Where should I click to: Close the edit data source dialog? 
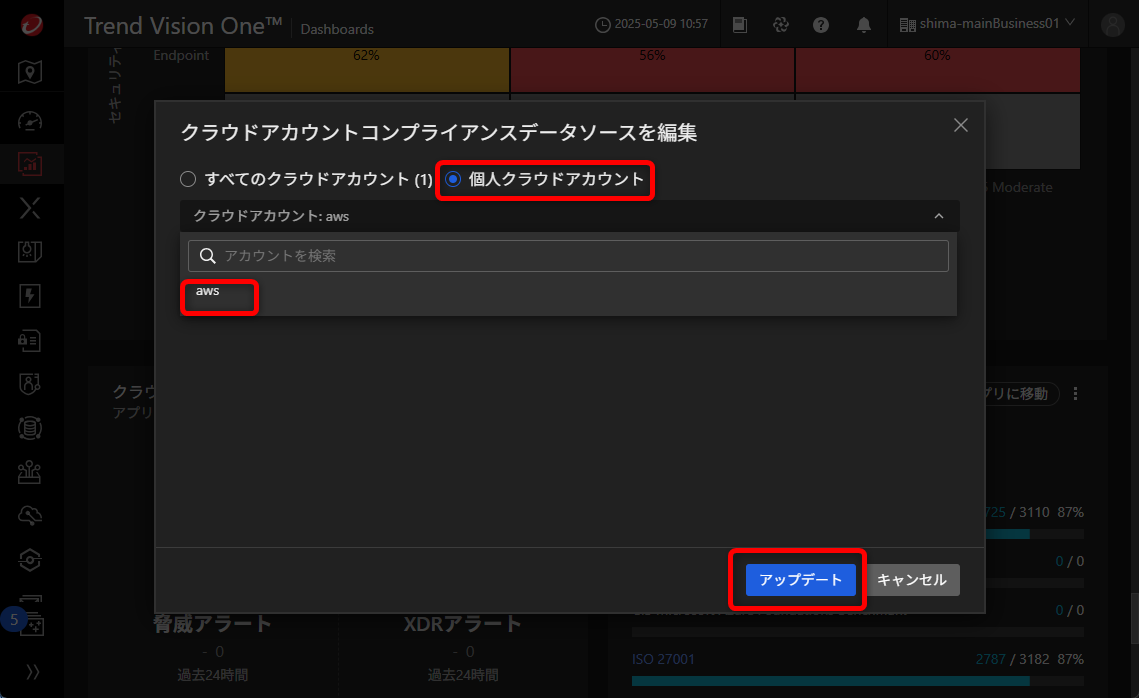pos(960,125)
